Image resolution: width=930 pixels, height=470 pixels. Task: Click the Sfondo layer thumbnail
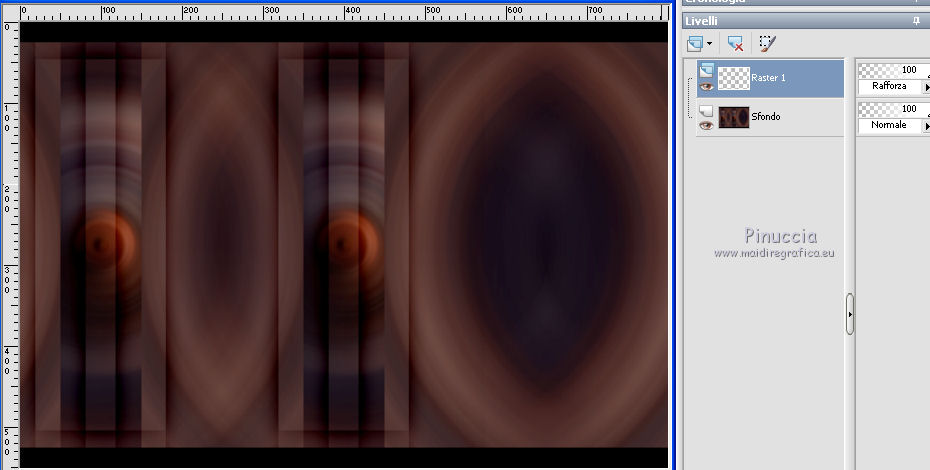coord(734,117)
